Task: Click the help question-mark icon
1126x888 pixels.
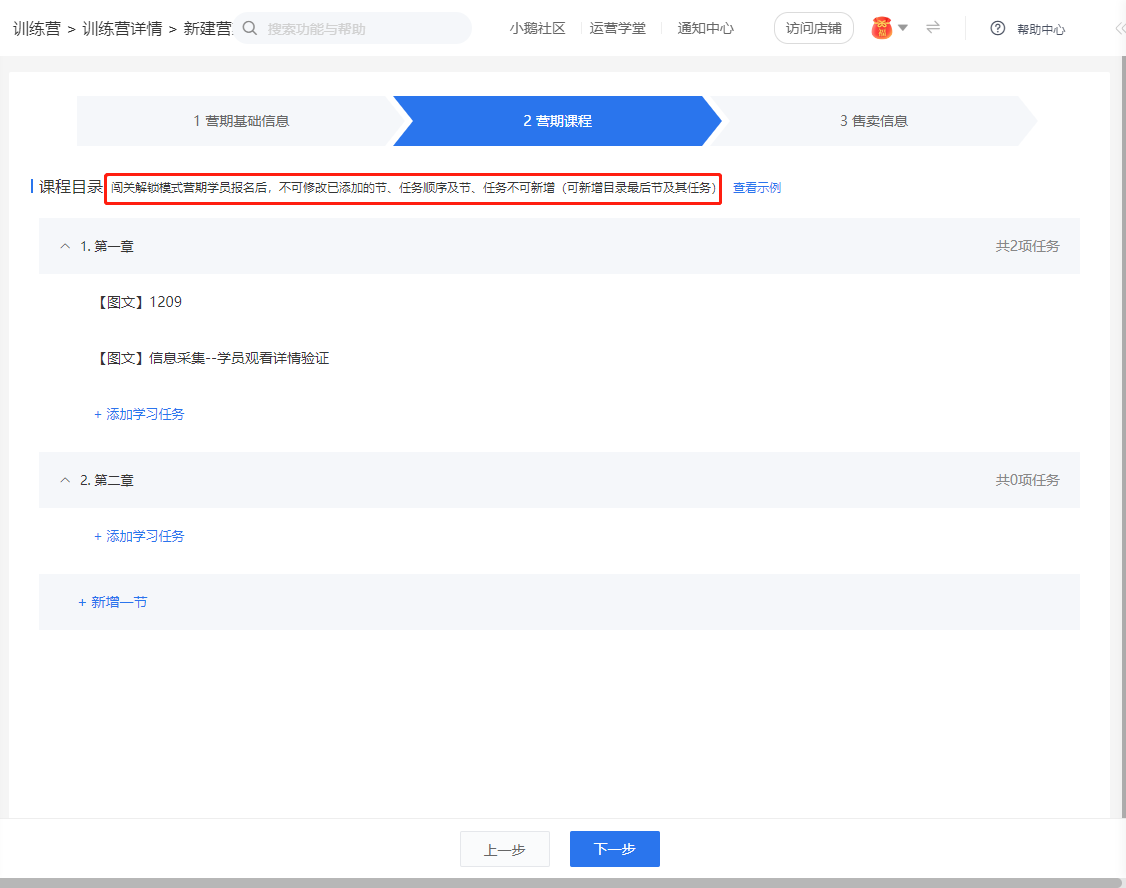Action: coord(997,29)
